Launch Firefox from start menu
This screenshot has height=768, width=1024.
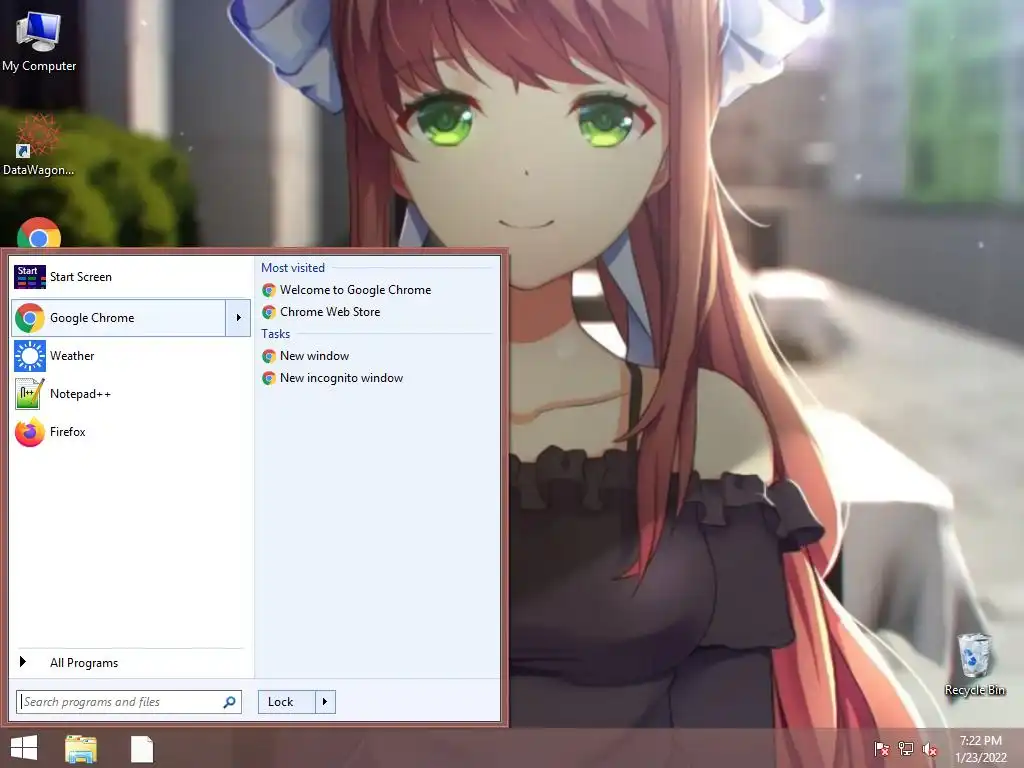[x=131, y=432]
